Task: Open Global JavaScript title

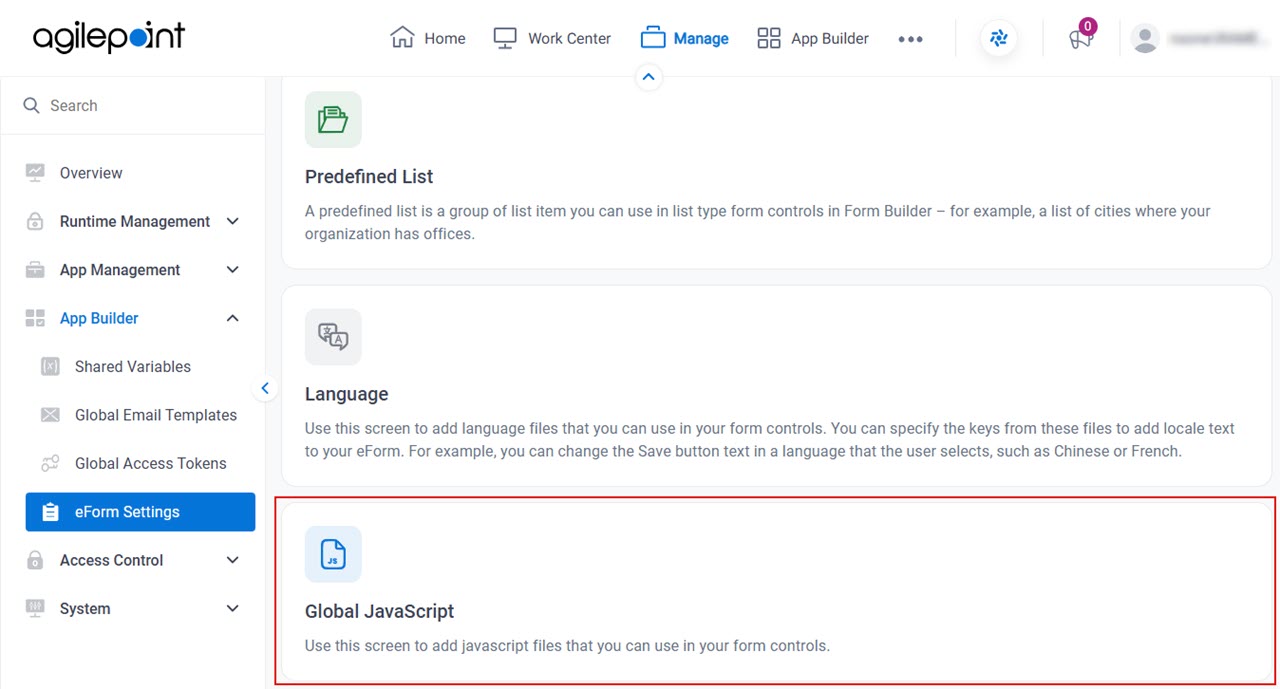Action: [379, 611]
